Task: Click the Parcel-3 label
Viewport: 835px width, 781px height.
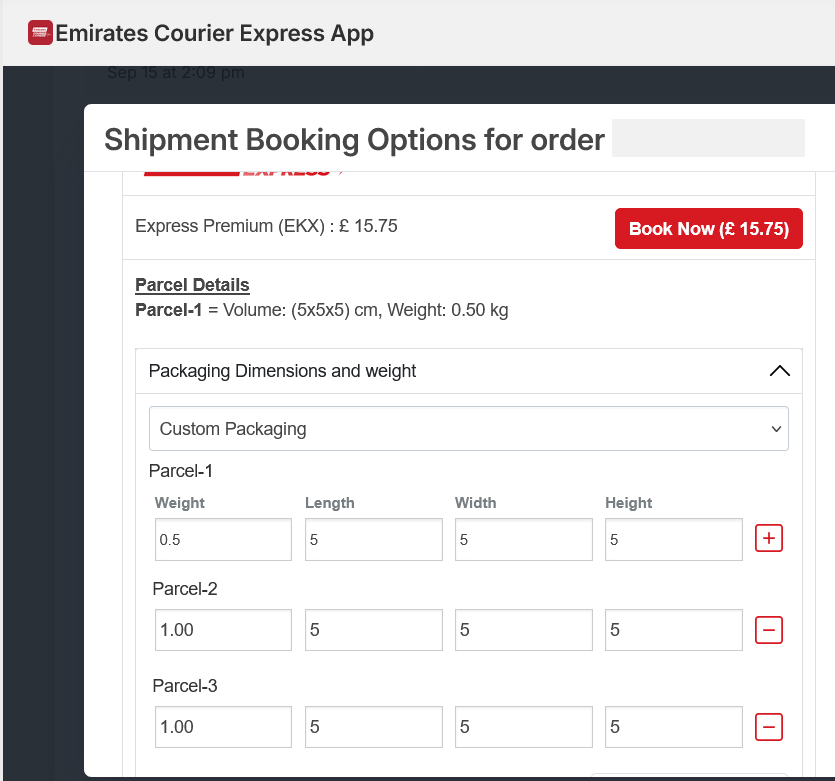Action: (185, 686)
